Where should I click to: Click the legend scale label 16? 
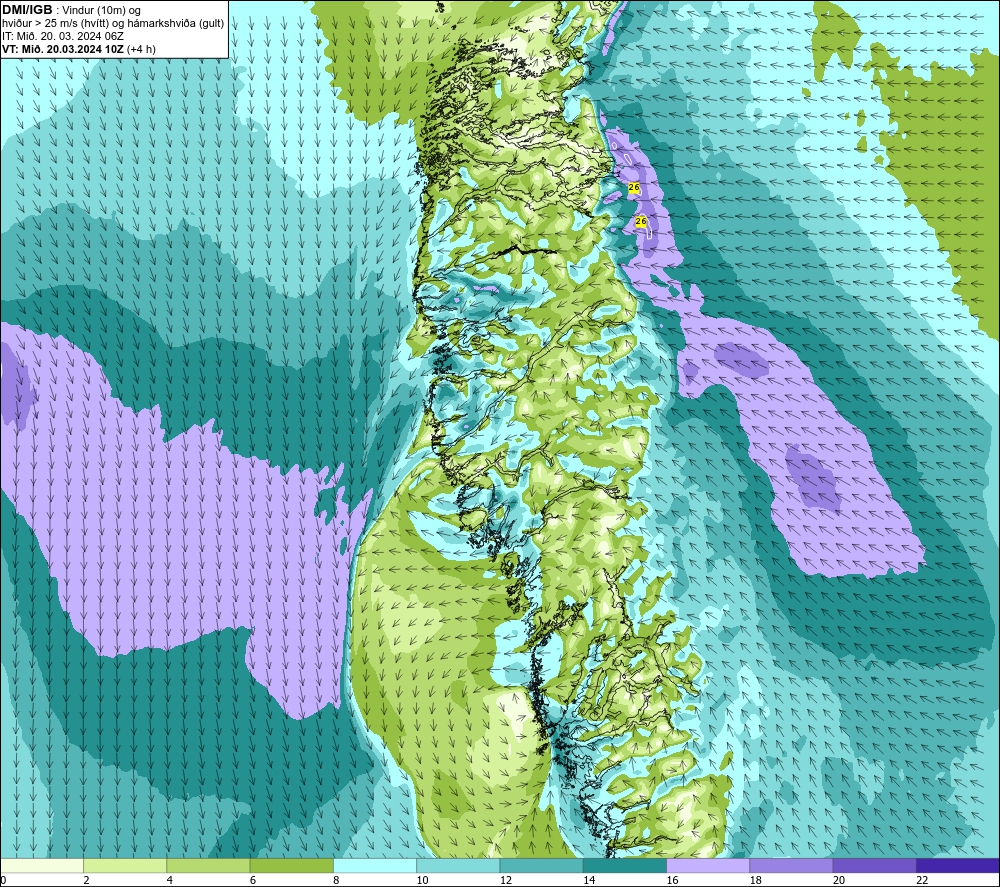coord(672,881)
